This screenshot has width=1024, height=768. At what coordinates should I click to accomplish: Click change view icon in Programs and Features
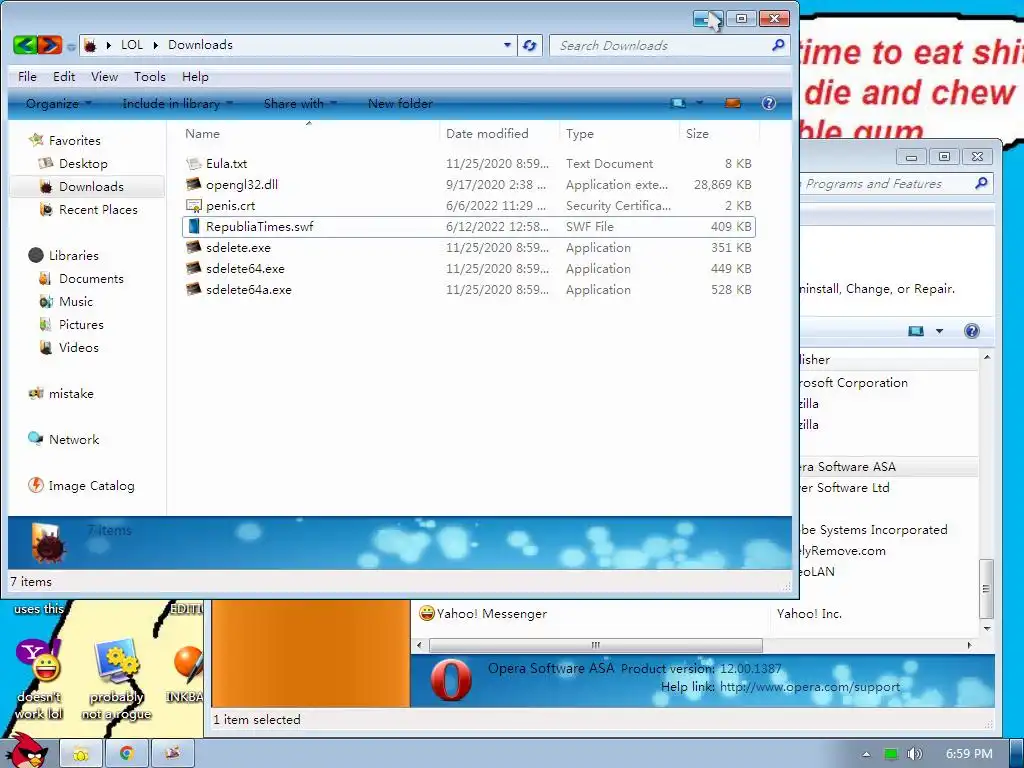(x=916, y=331)
